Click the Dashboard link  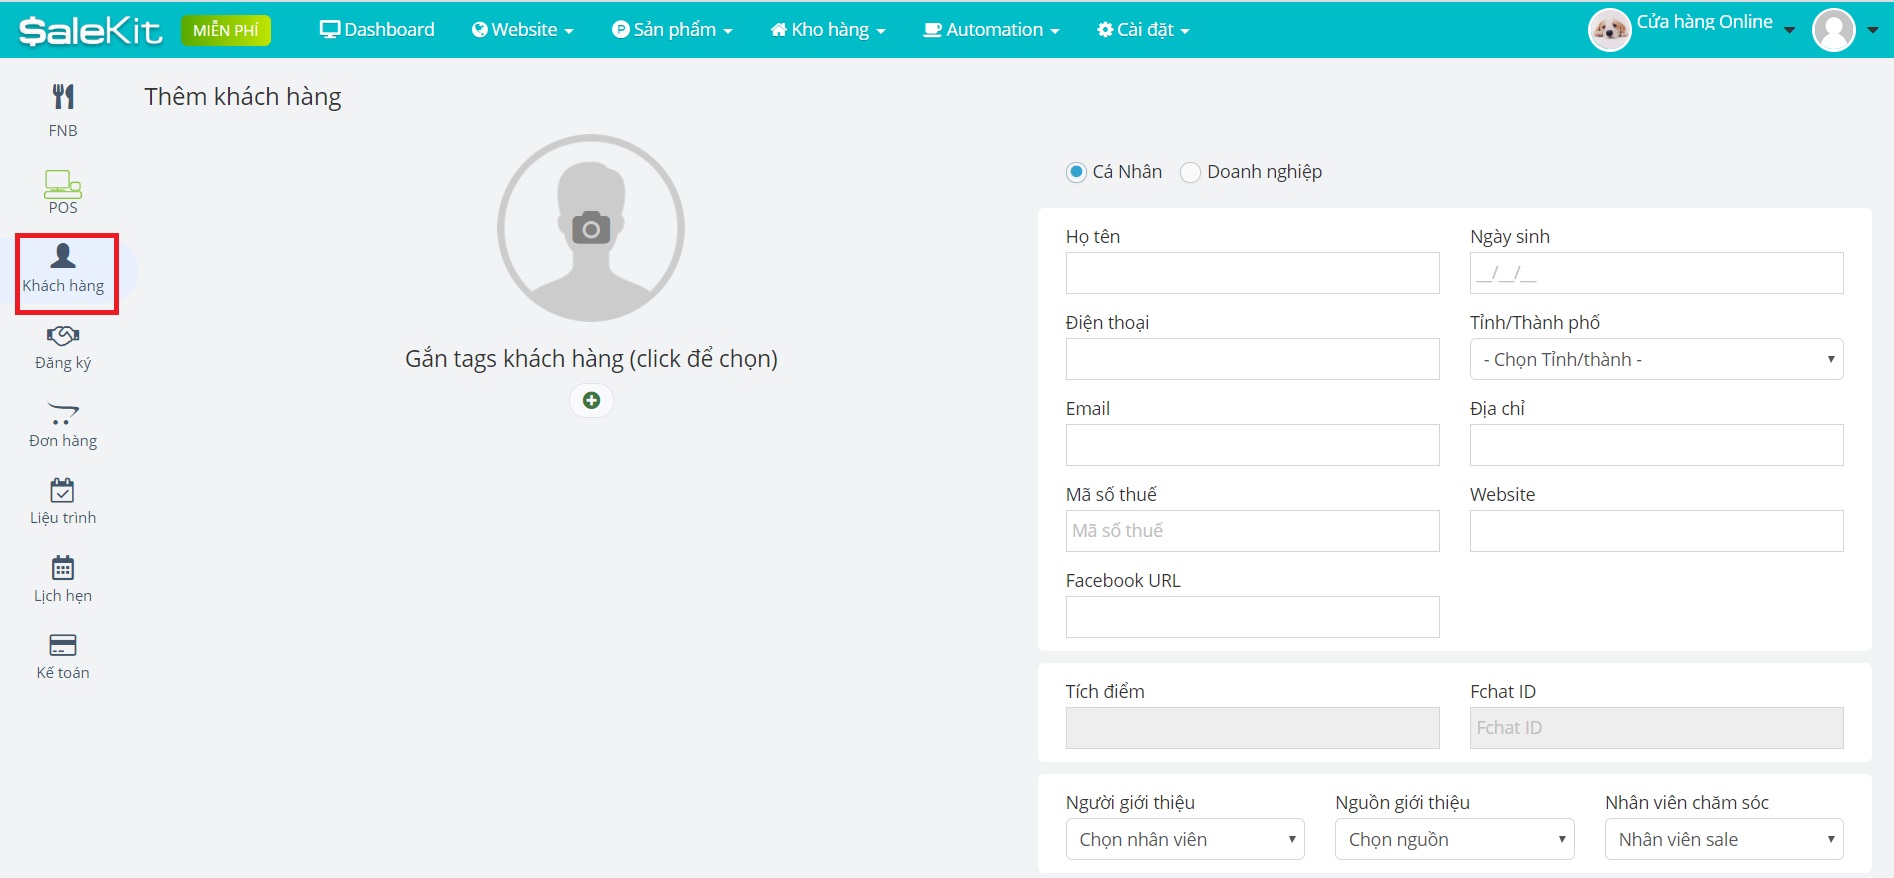pos(377,30)
